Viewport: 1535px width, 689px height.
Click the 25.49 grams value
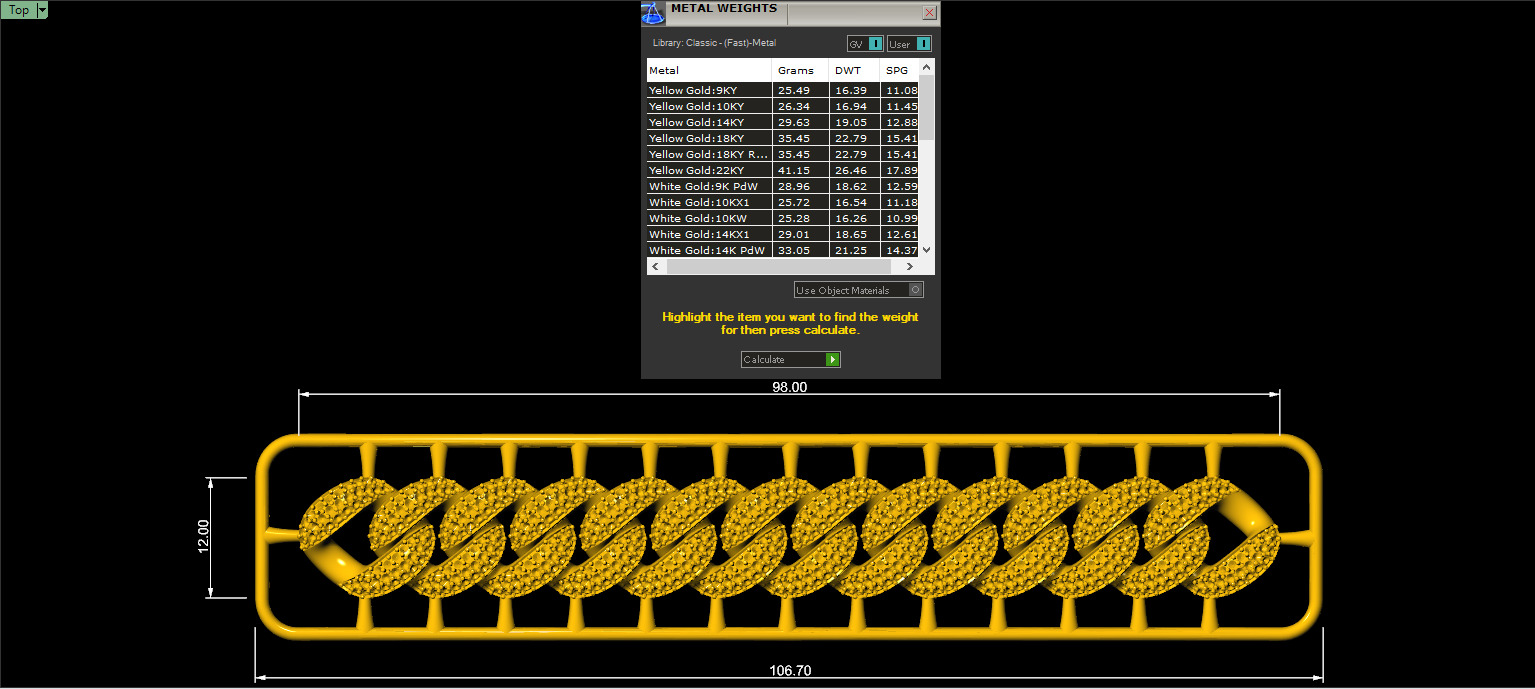[x=794, y=90]
